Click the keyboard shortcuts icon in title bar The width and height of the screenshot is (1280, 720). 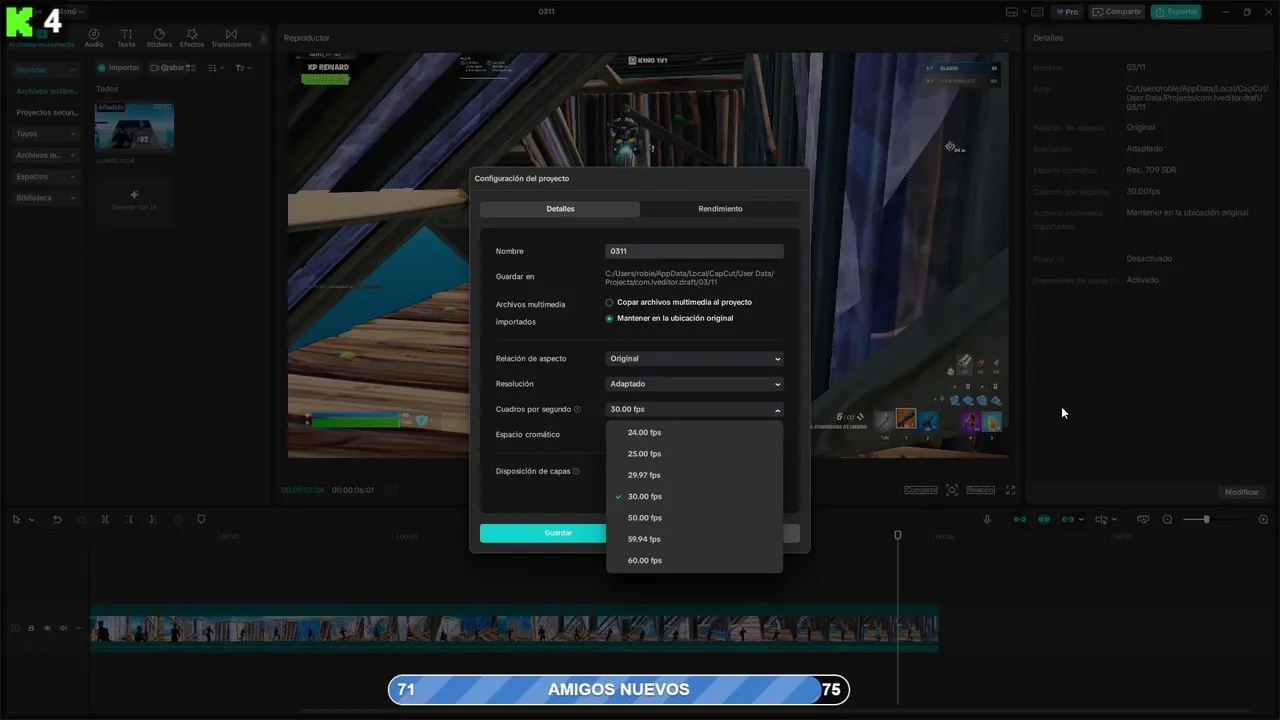point(1037,12)
